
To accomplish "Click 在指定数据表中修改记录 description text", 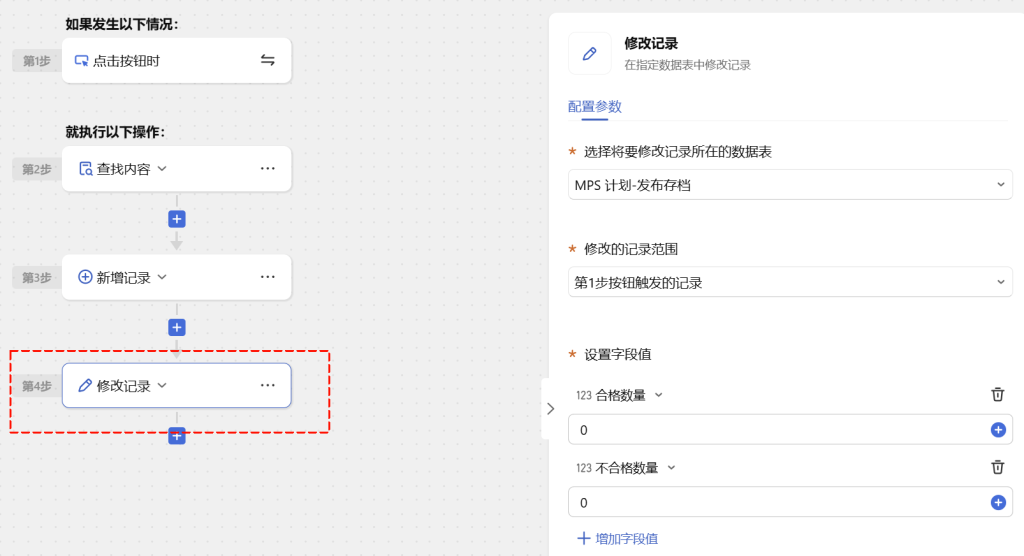I will (687, 65).
